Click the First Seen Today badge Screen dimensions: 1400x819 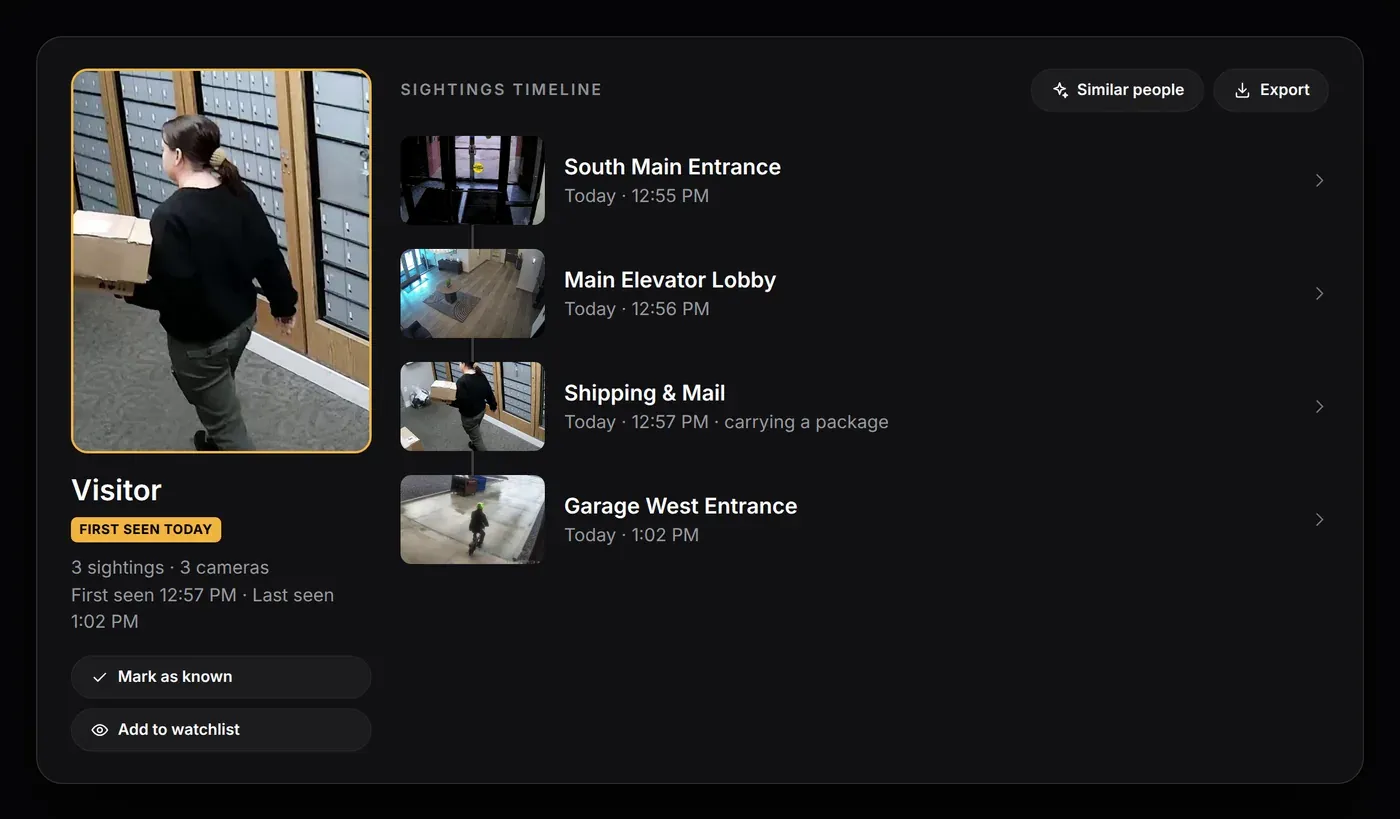point(146,529)
